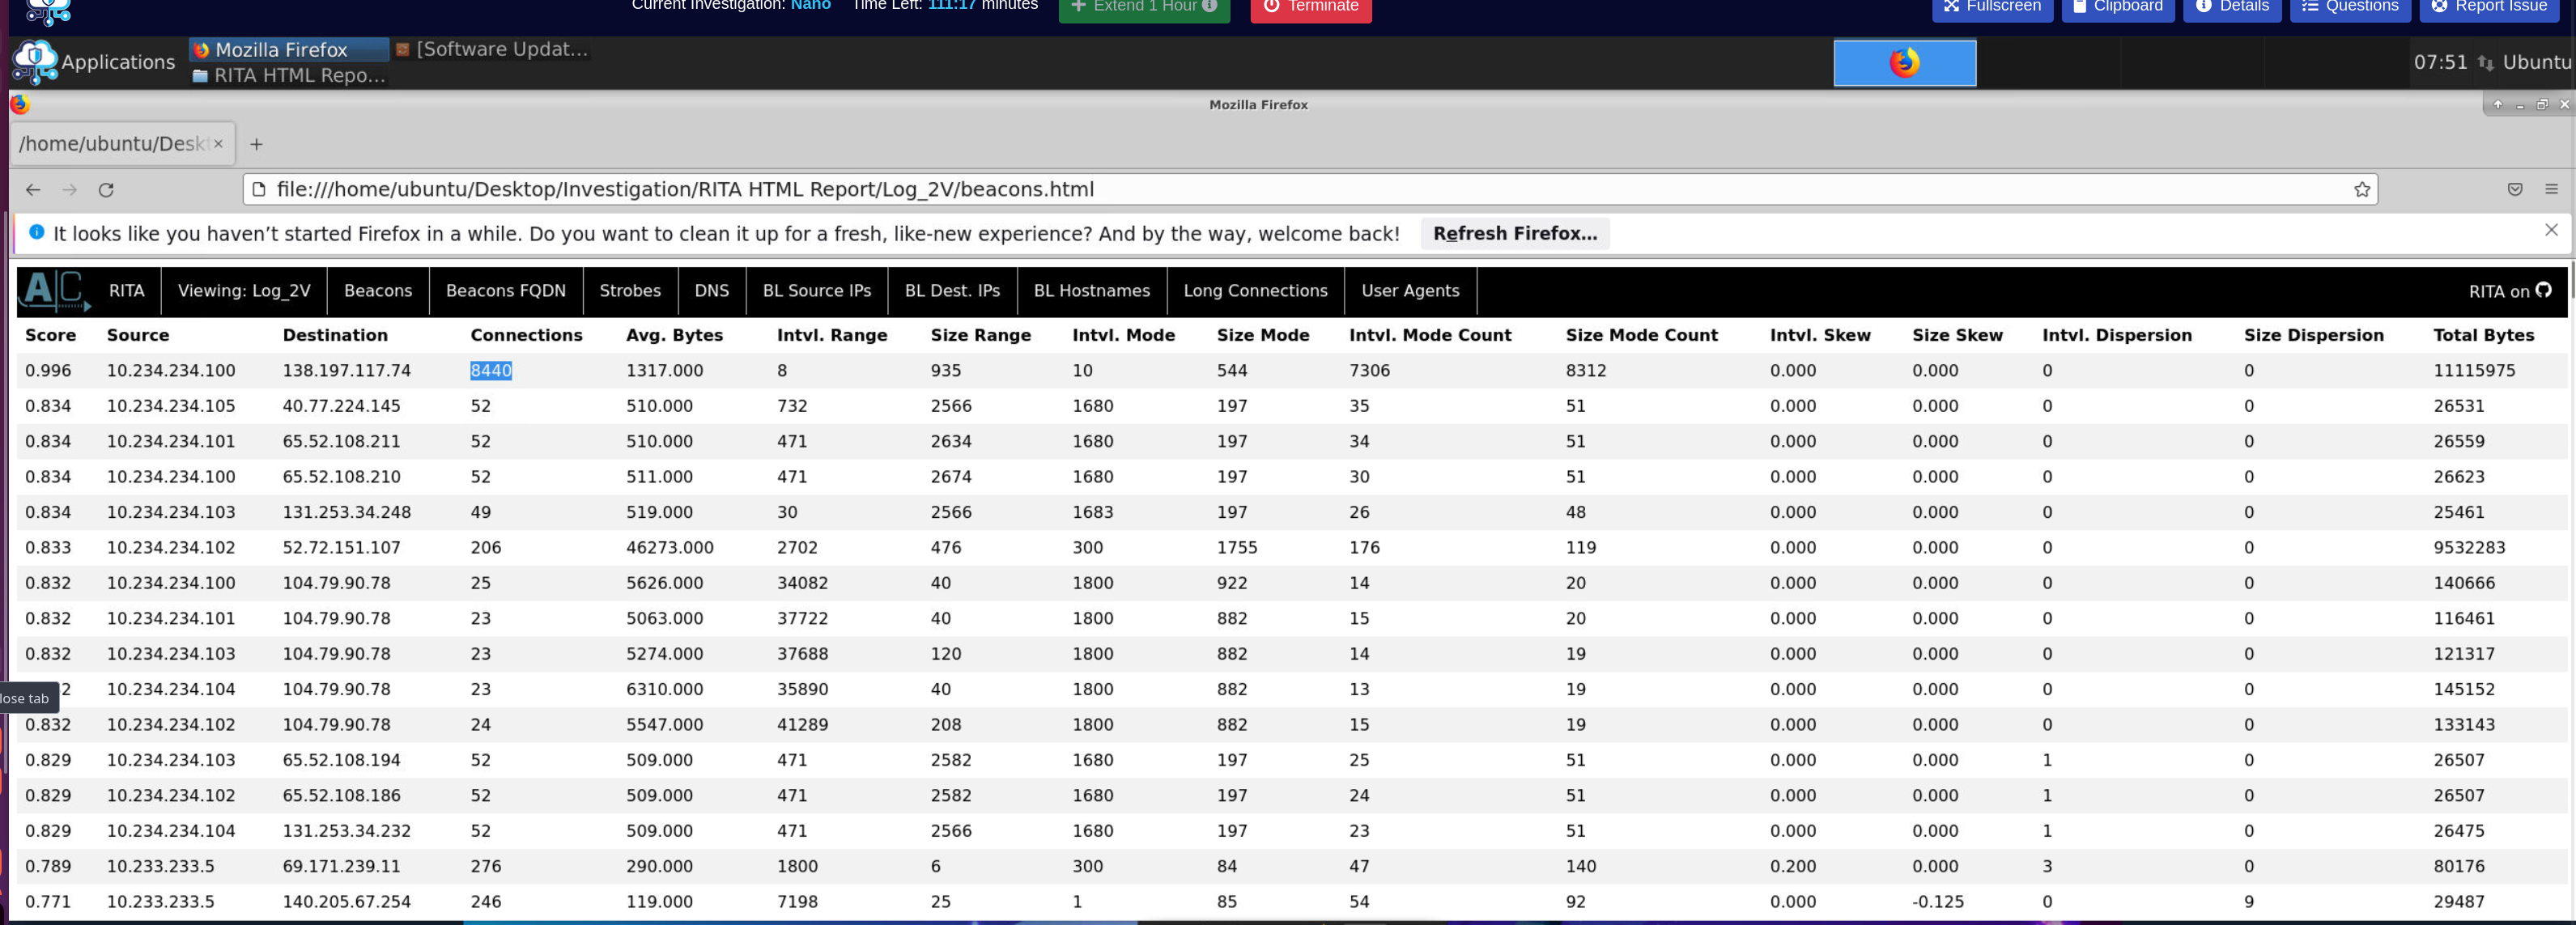Open the Applications menu
Image resolution: width=2576 pixels, height=925 pixels.
point(95,62)
